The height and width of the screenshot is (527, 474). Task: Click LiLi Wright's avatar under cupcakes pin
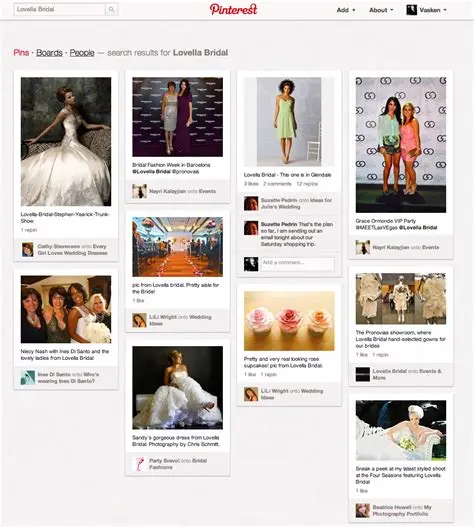[251, 394]
